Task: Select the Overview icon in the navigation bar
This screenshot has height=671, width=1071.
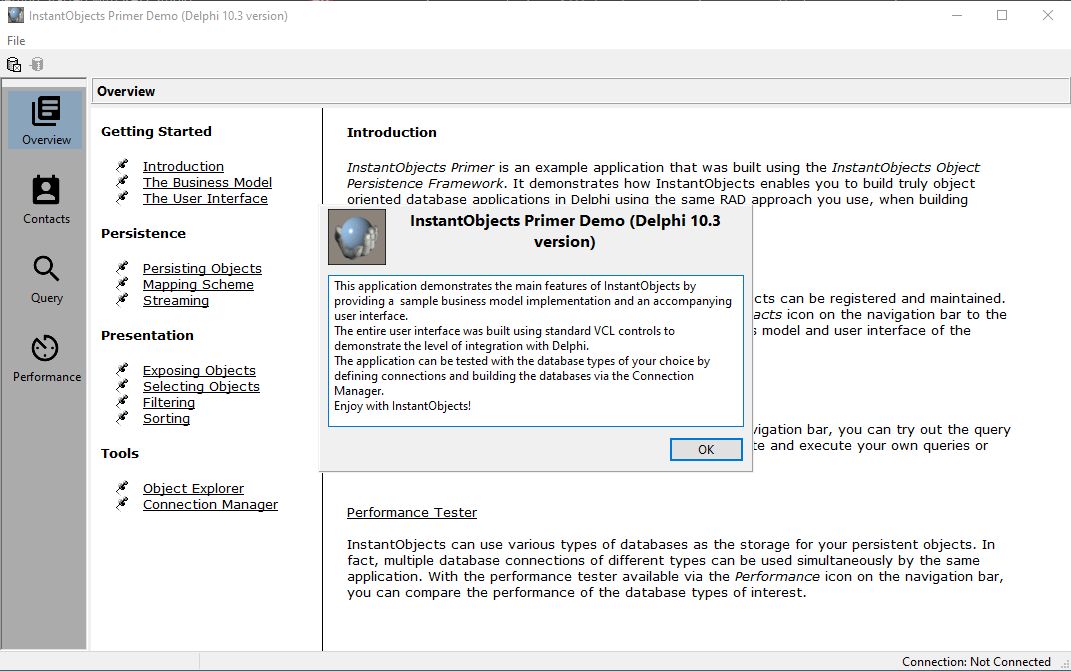Action: pos(44,118)
